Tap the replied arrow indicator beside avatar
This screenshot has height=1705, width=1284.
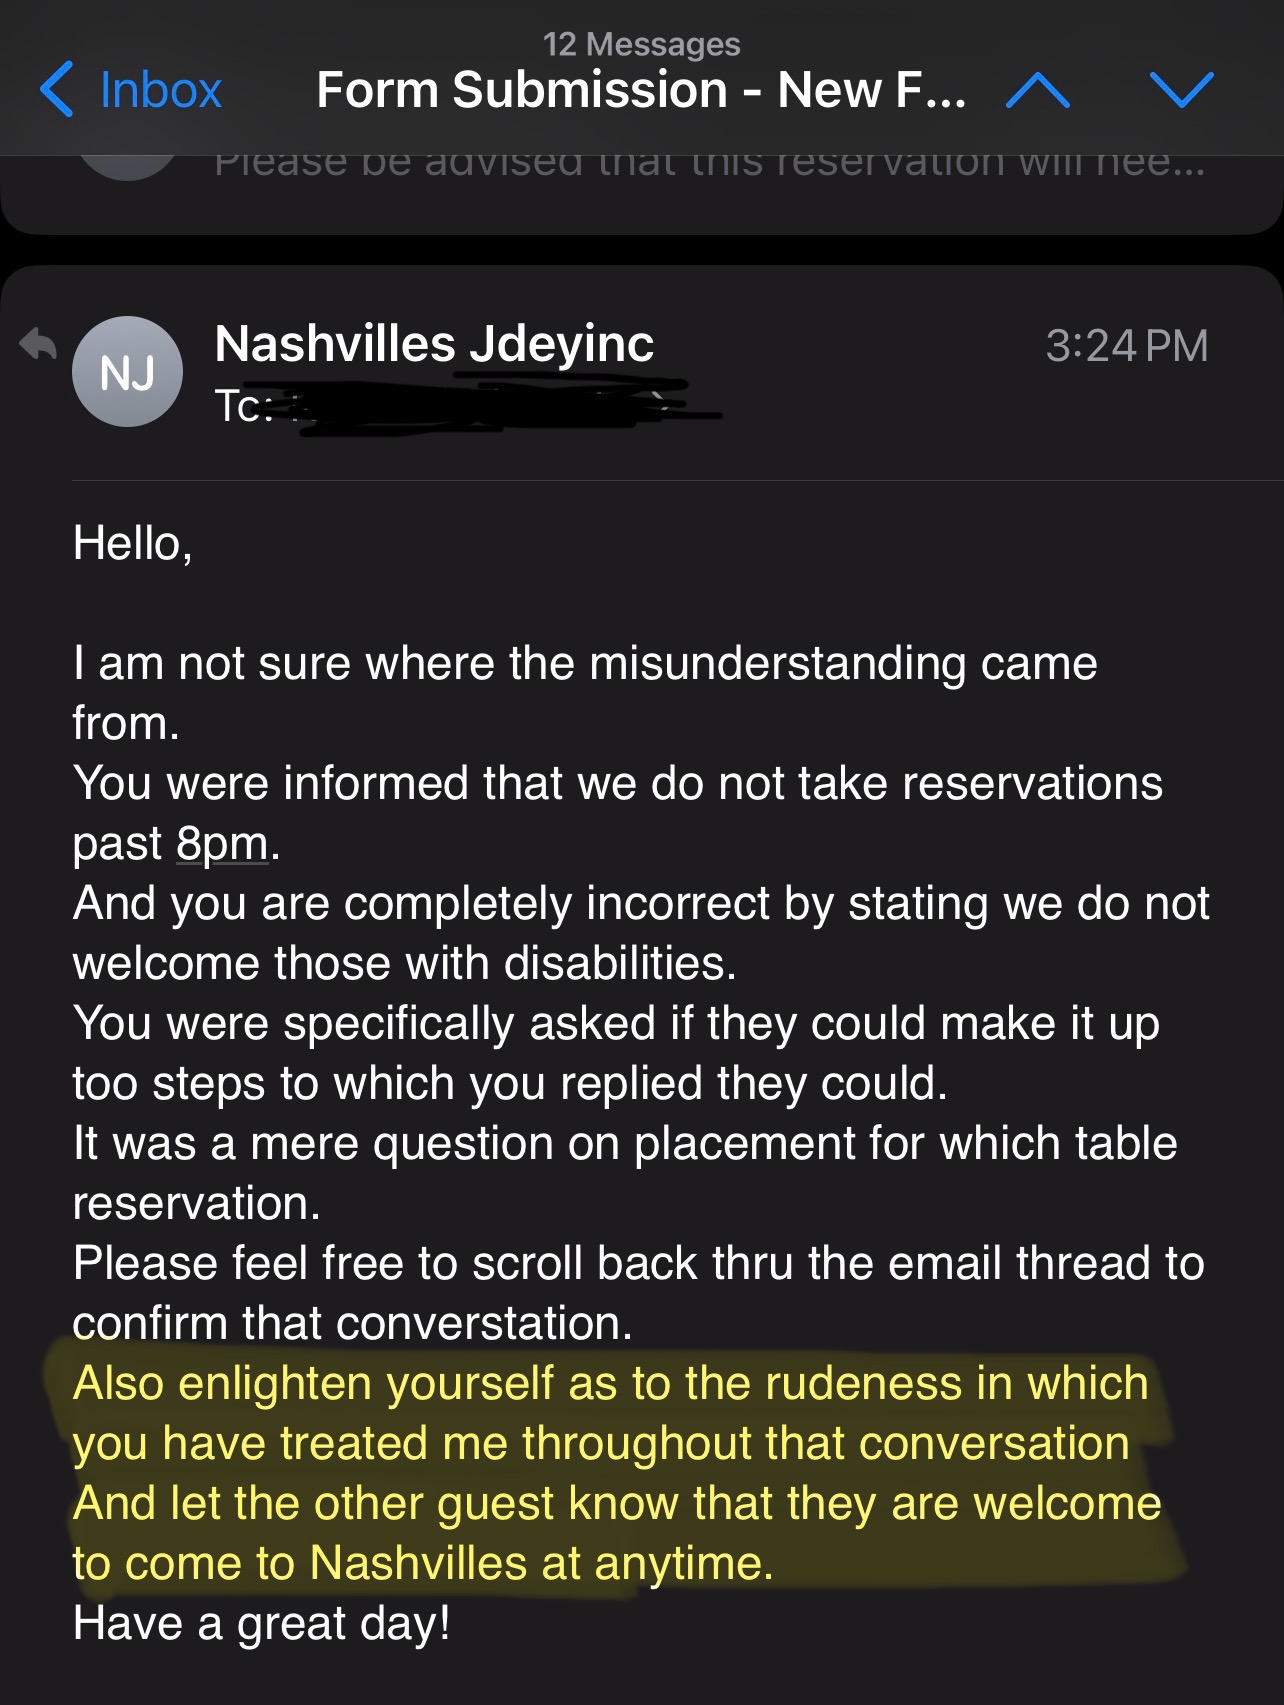coord(38,344)
